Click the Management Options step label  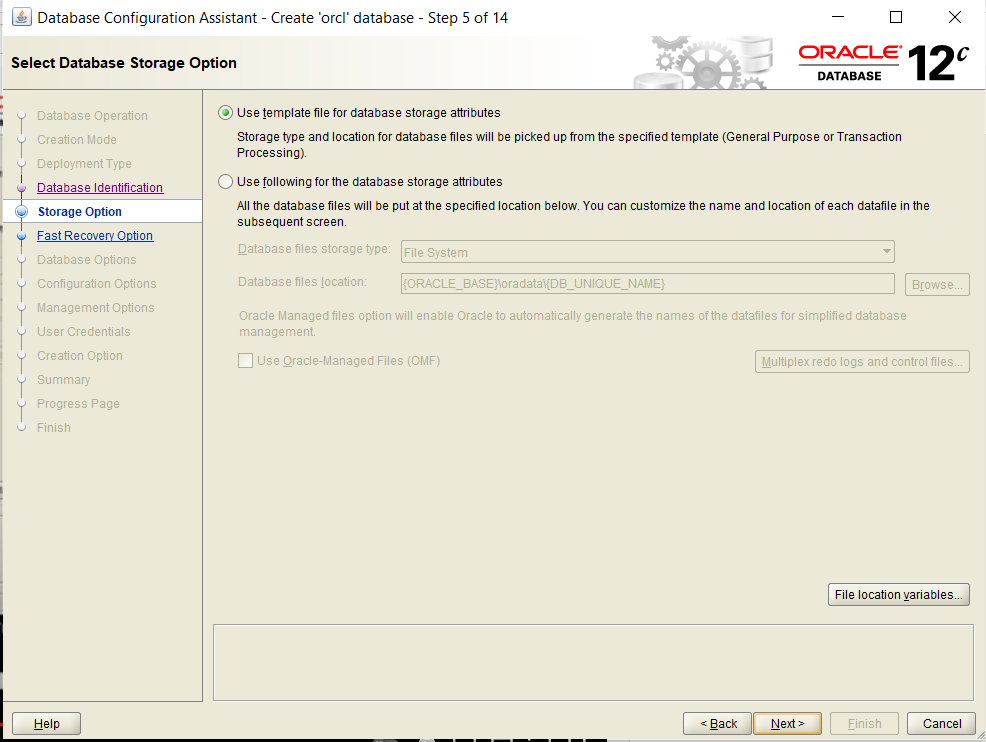[x=96, y=307]
